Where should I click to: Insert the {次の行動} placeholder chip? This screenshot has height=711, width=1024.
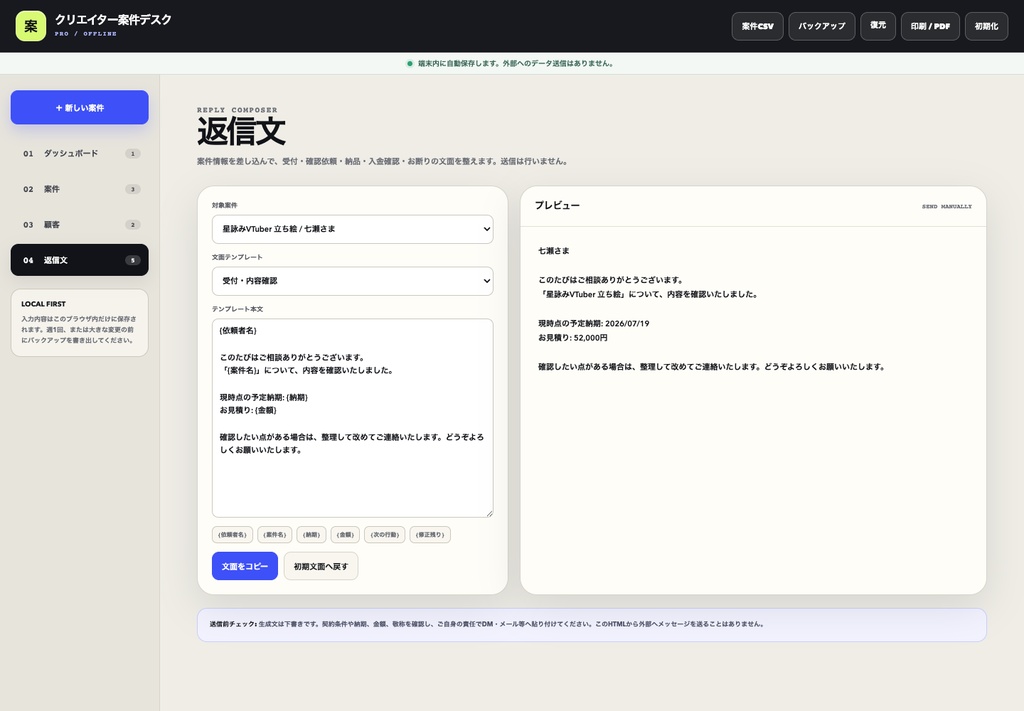pos(385,535)
